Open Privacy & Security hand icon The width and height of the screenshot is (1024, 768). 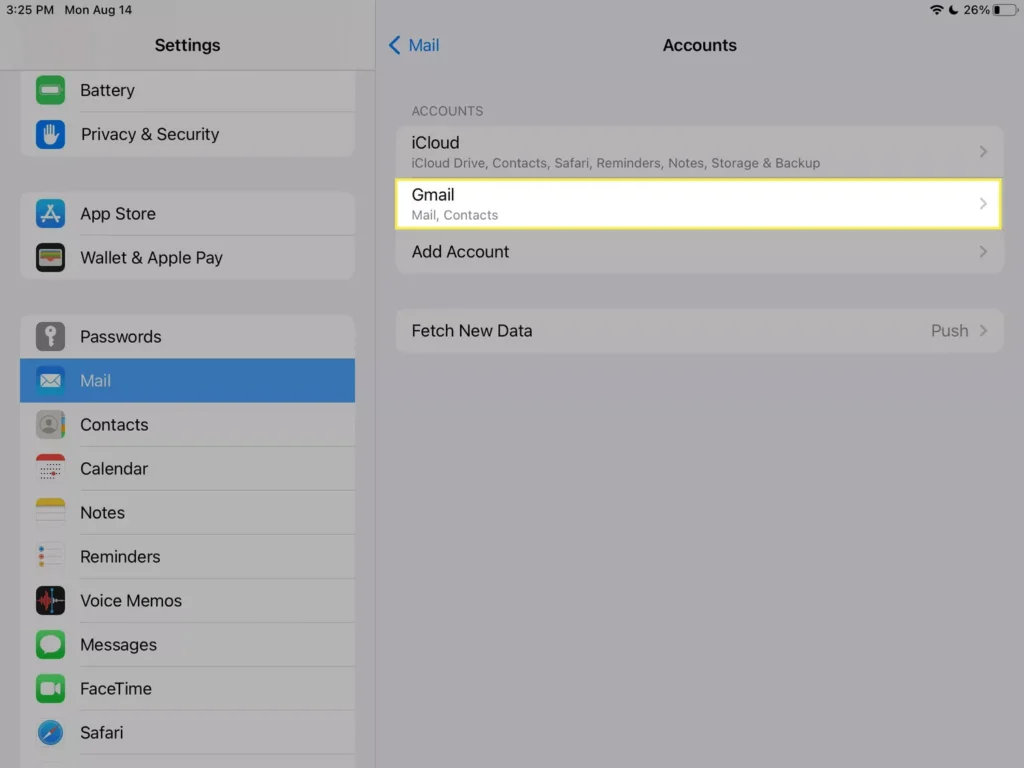pos(50,134)
